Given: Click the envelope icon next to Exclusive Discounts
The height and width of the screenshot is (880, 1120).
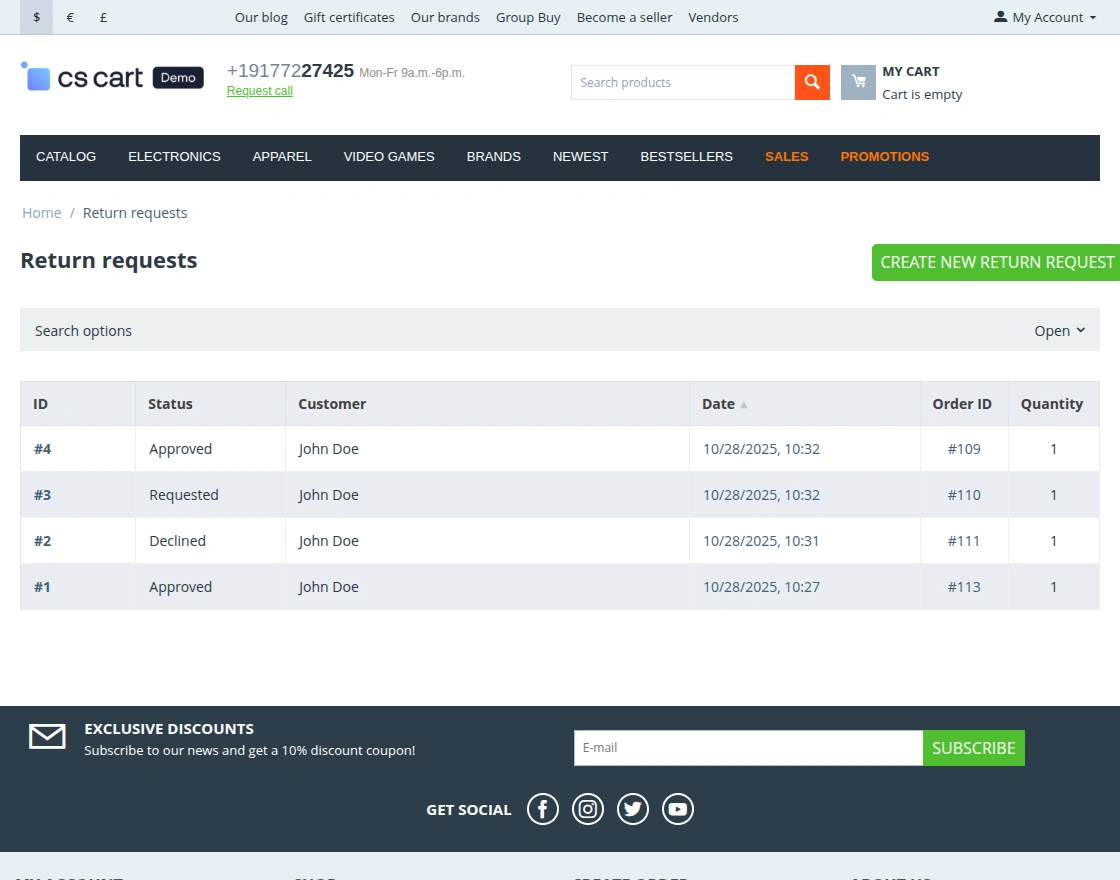Looking at the screenshot, I should pyautogui.click(x=47, y=736).
